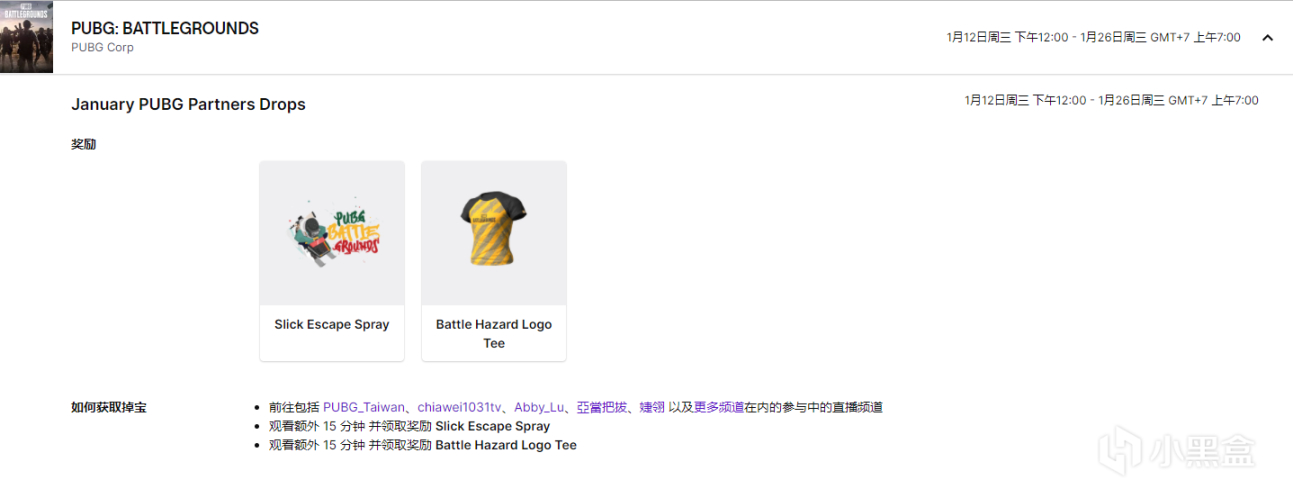This screenshot has height=489, width=1293.
Task: Collapse the PUBG: BATTLEGROUNDS campaign chevron
Action: pos(1268,38)
